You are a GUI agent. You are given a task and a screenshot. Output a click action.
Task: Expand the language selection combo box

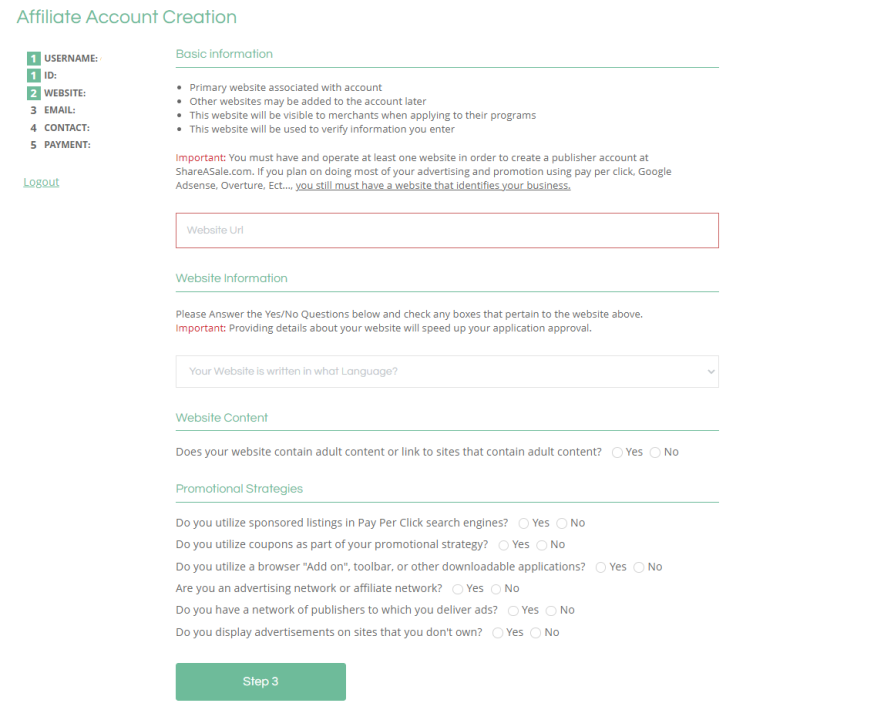tap(447, 371)
